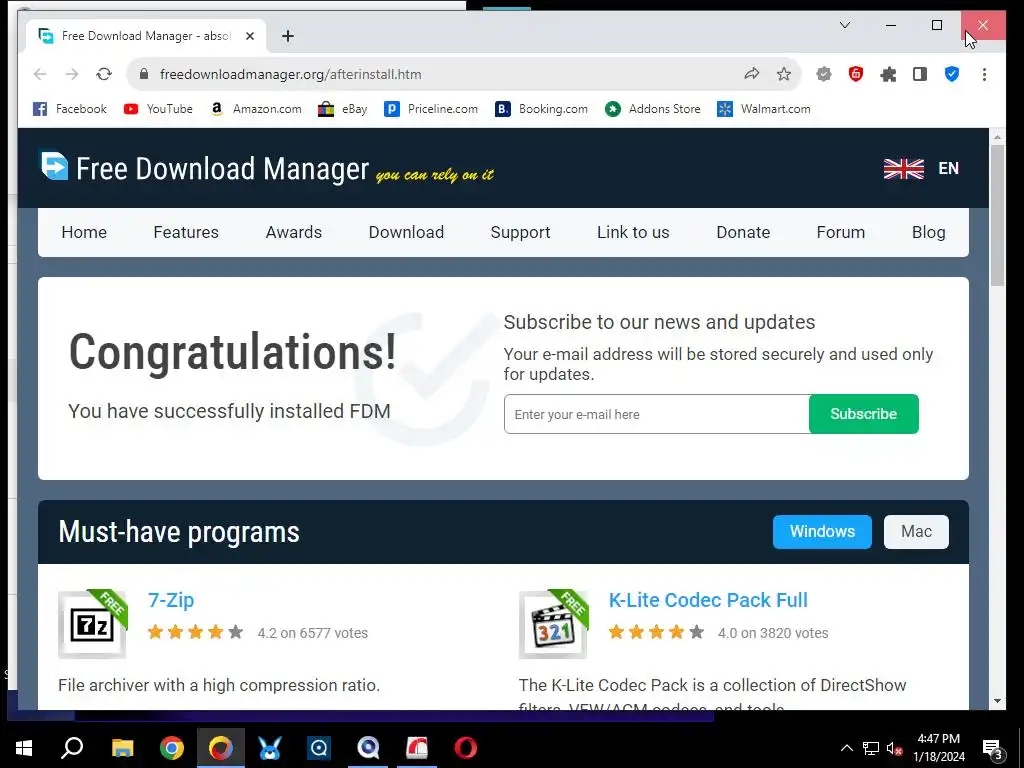Click the K-Lite Codec Pack icon
Viewport: 1024px width, 768px height.
tap(553, 624)
